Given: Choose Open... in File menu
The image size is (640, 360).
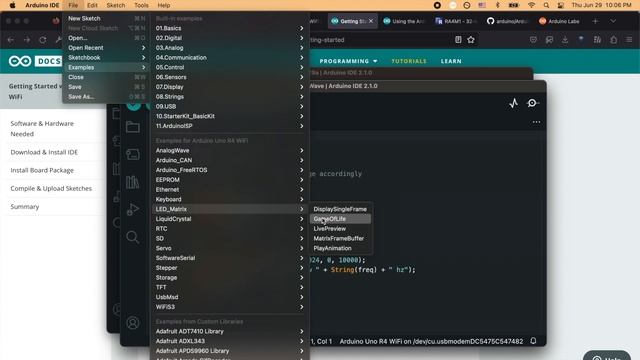Looking at the screenshot, I should 106,38.
